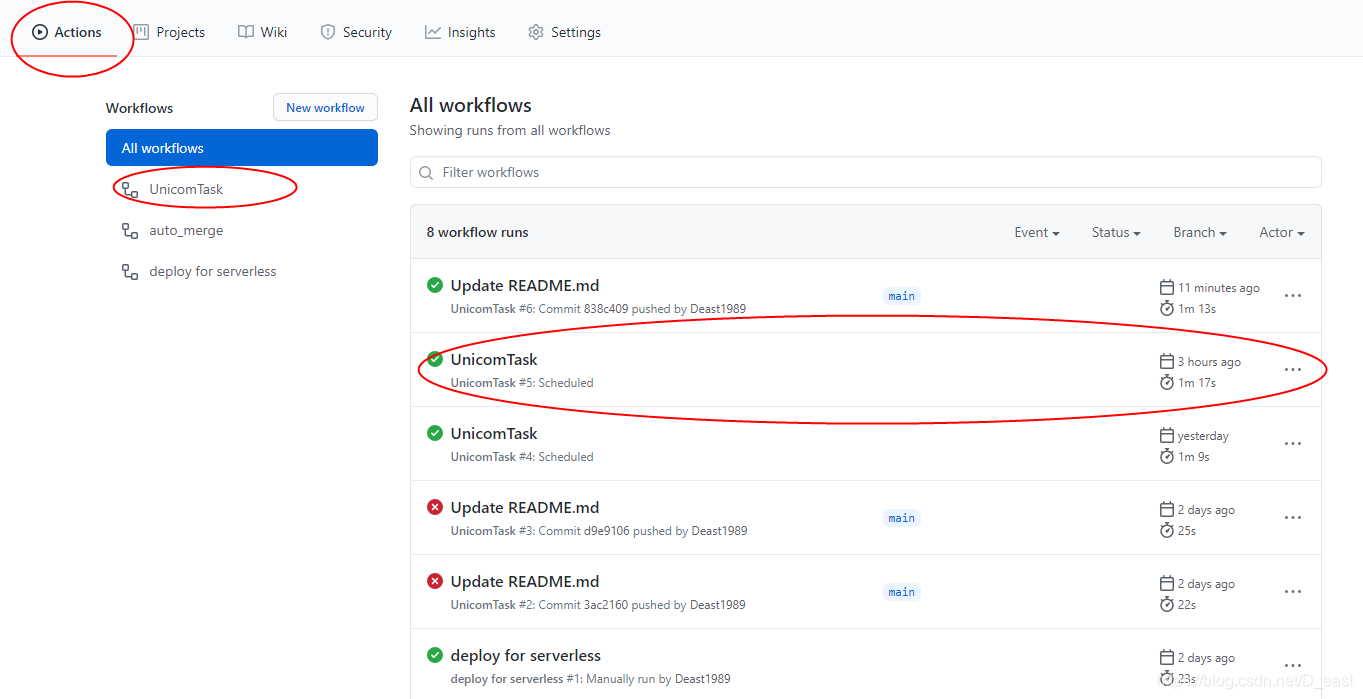The image size is (1363, 699).
Task: Open more options for deploy for serverless run
Action: pyautogui.click(x=1293, y=666)
